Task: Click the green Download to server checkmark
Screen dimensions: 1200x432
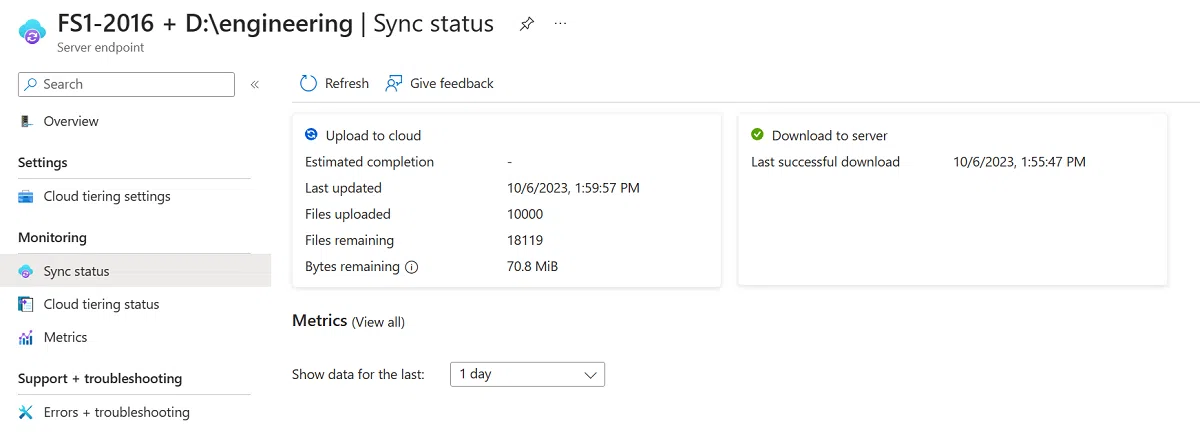Action: (x=757, y=135)
